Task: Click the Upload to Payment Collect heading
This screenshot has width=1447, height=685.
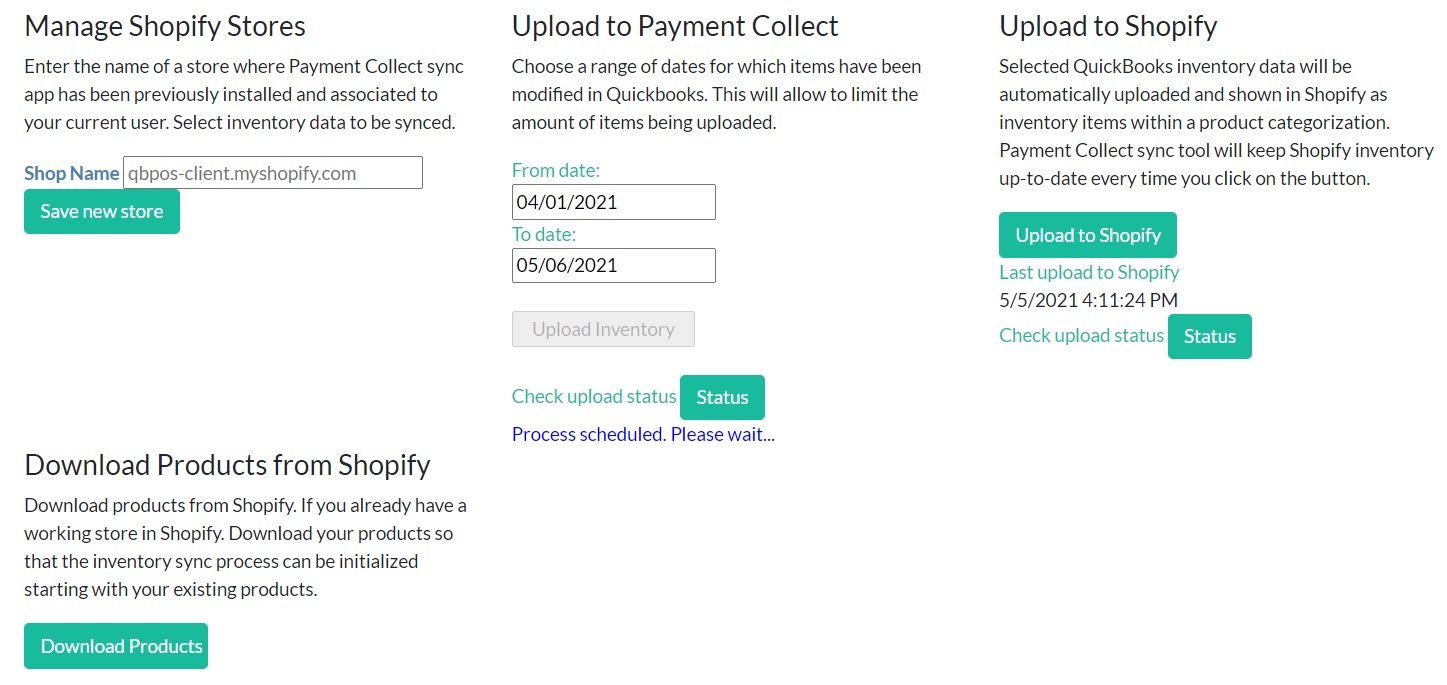Action: point(675,25)
